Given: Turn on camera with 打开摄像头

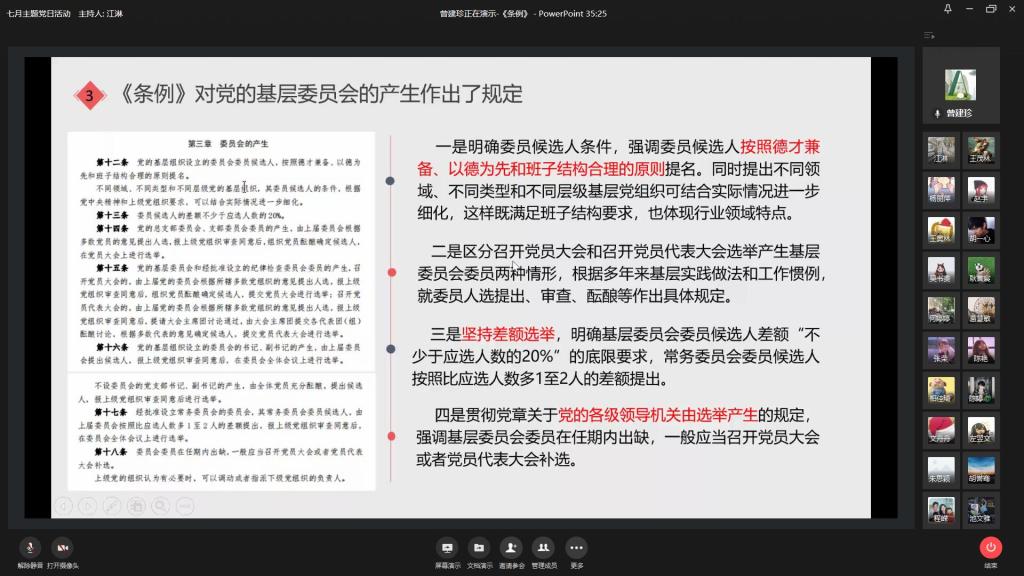Looking at the screenshot, I should [x=62, y=548].
